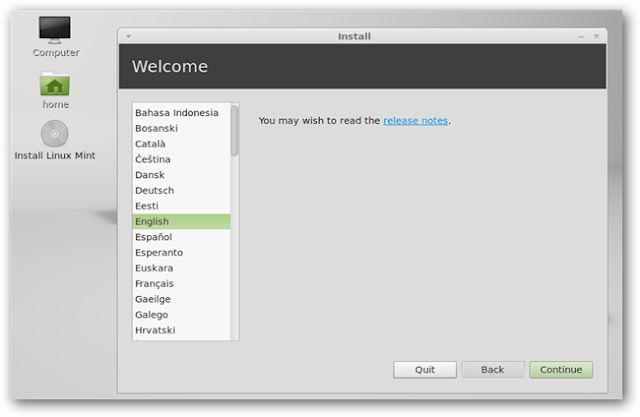
Task: Close the Install window
Action: (596, 36)
